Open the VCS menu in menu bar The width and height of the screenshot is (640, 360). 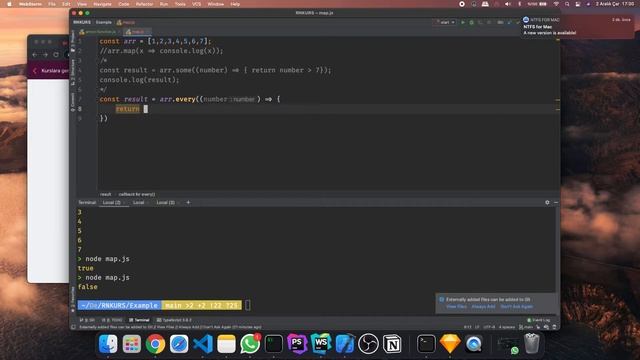click(x=196, y=4)
